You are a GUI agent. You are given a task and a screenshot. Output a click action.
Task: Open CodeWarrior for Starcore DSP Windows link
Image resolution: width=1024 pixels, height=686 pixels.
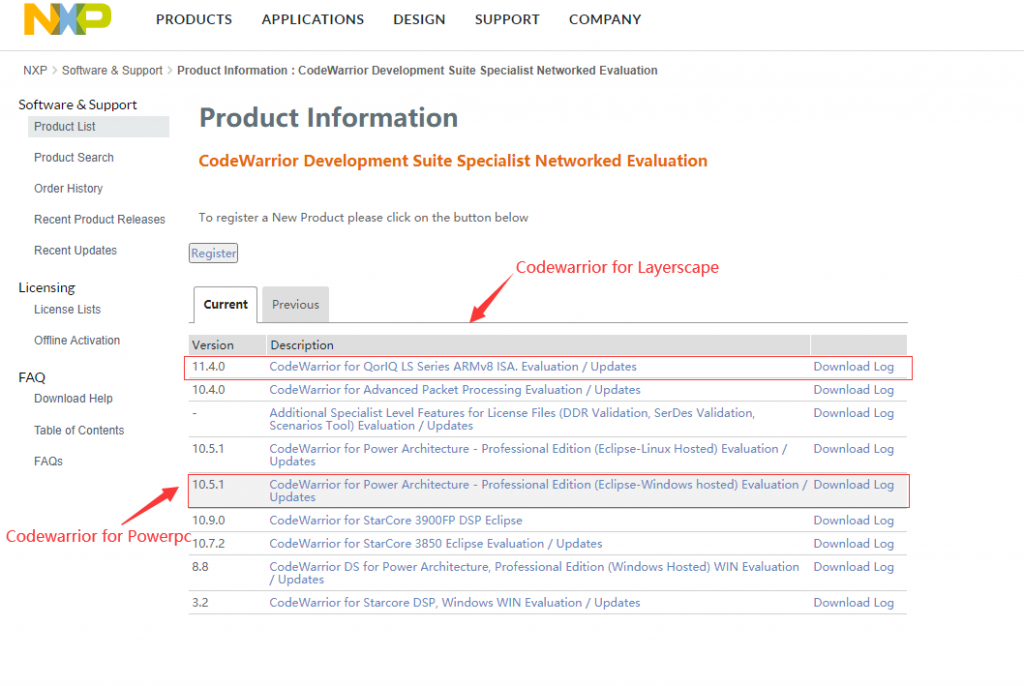[455, 602]
